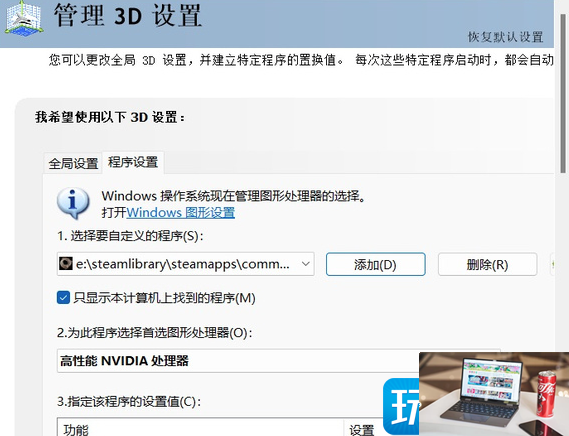The width and height of the screenshot is (569, 436).
Task: Click the 2.为此程序选择首选图形处理器(O) label
Action: click(x=155, y=333)
